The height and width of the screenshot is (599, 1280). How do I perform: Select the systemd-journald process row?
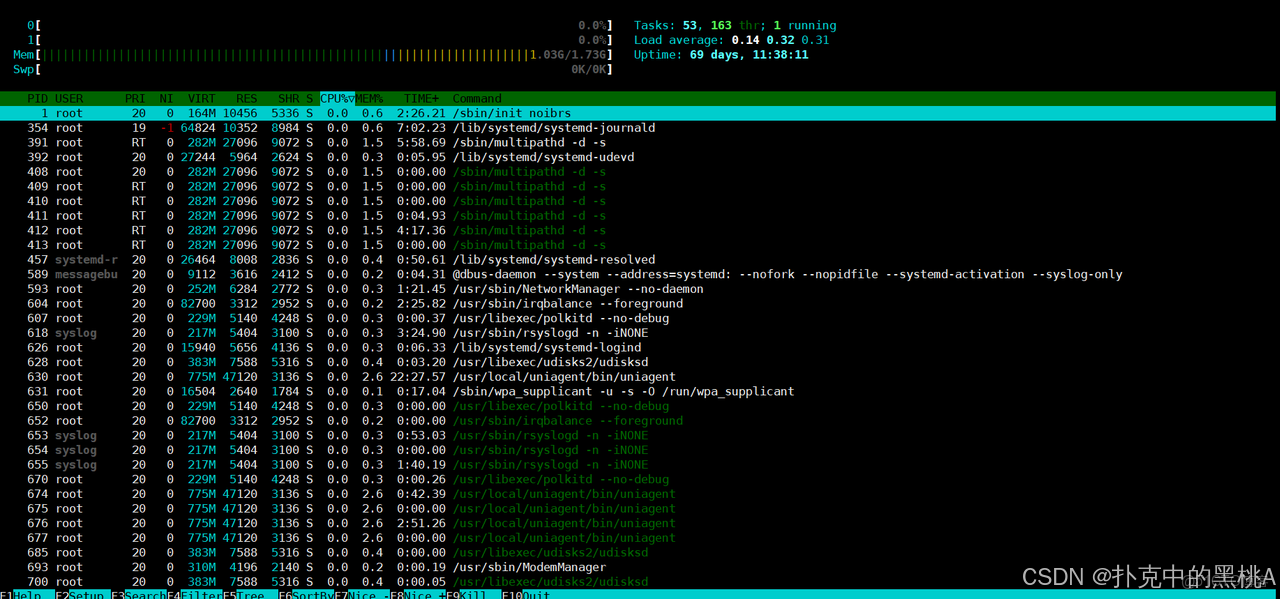pyautogui.click(x=640, y=128)
